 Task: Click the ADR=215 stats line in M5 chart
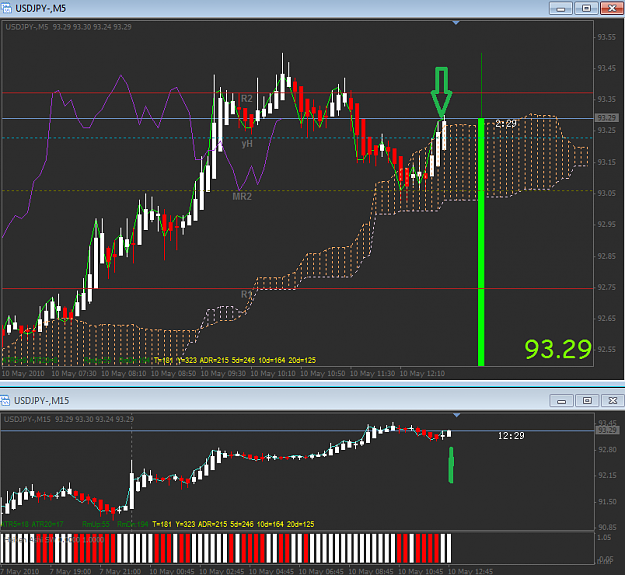(234, 360)
